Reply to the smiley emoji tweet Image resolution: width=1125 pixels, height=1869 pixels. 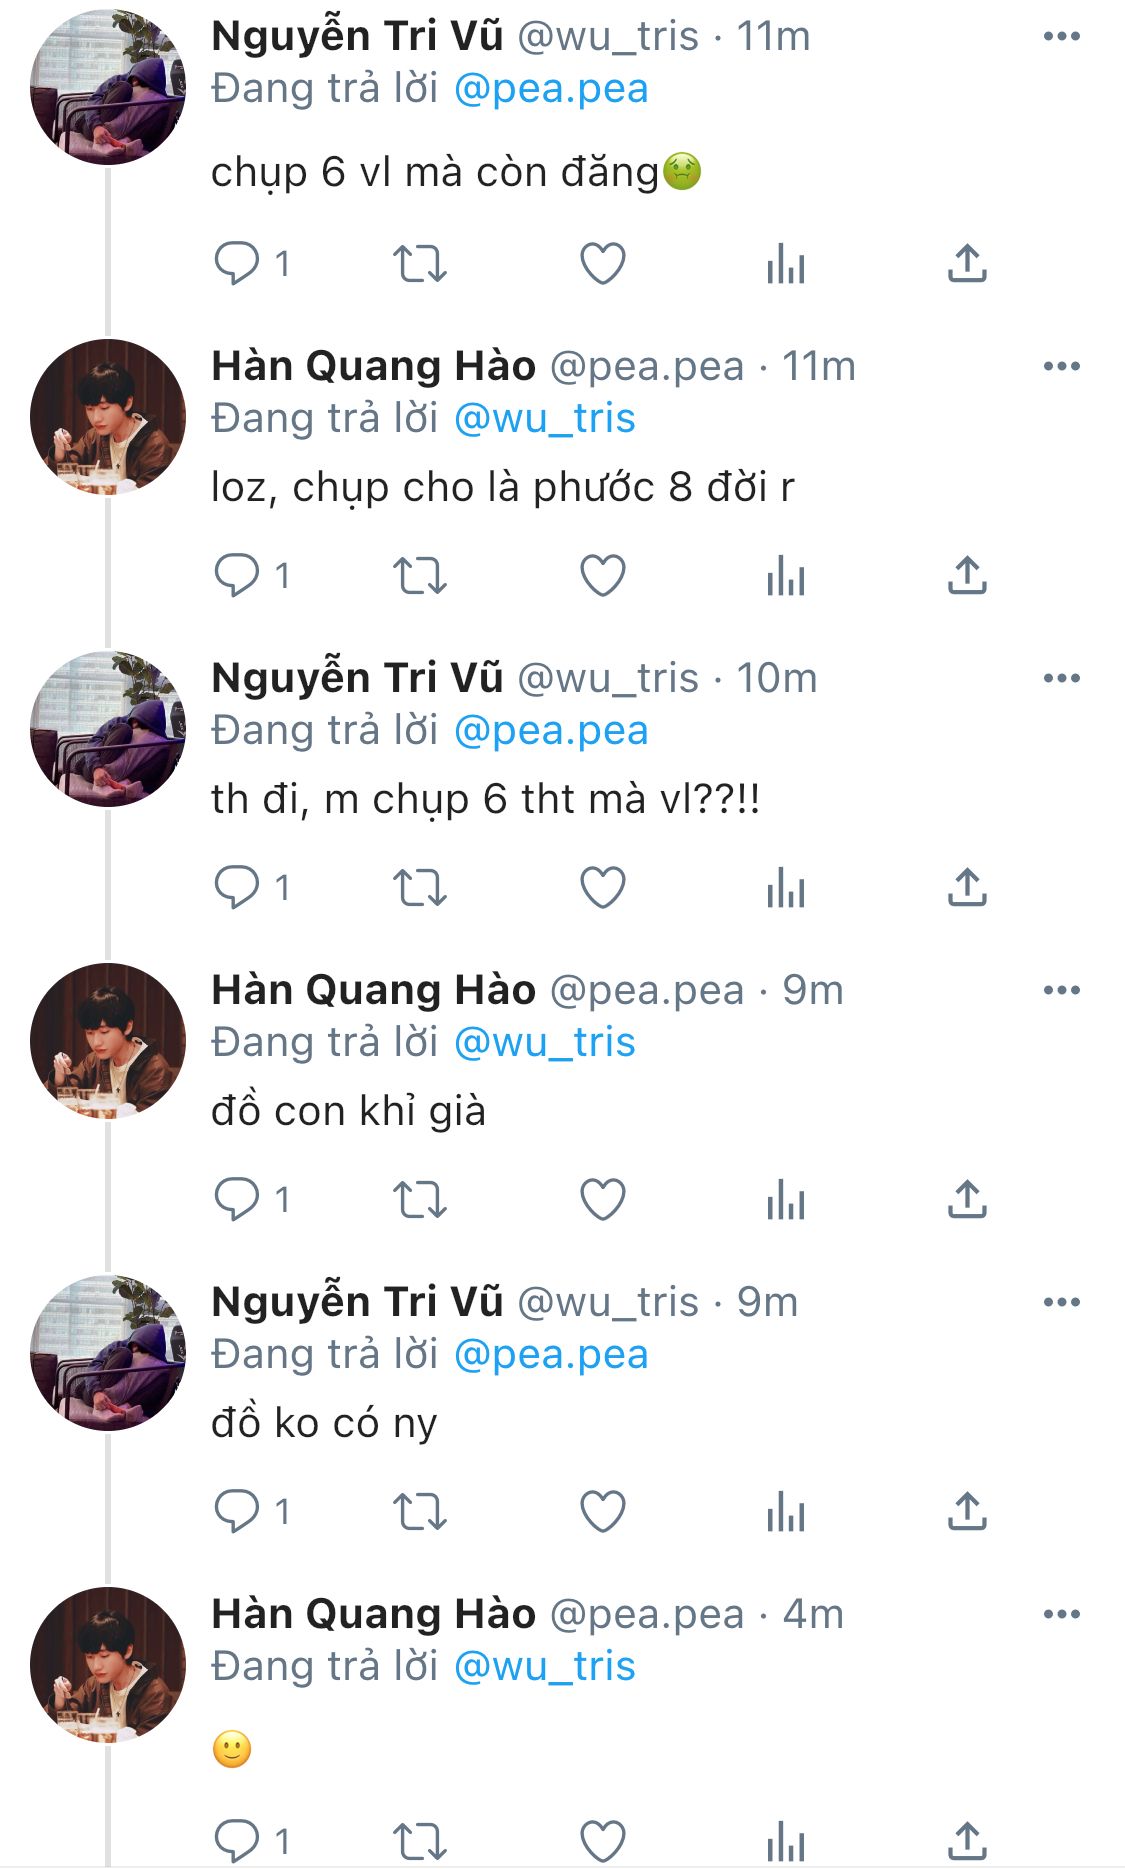pos(237,1840)
